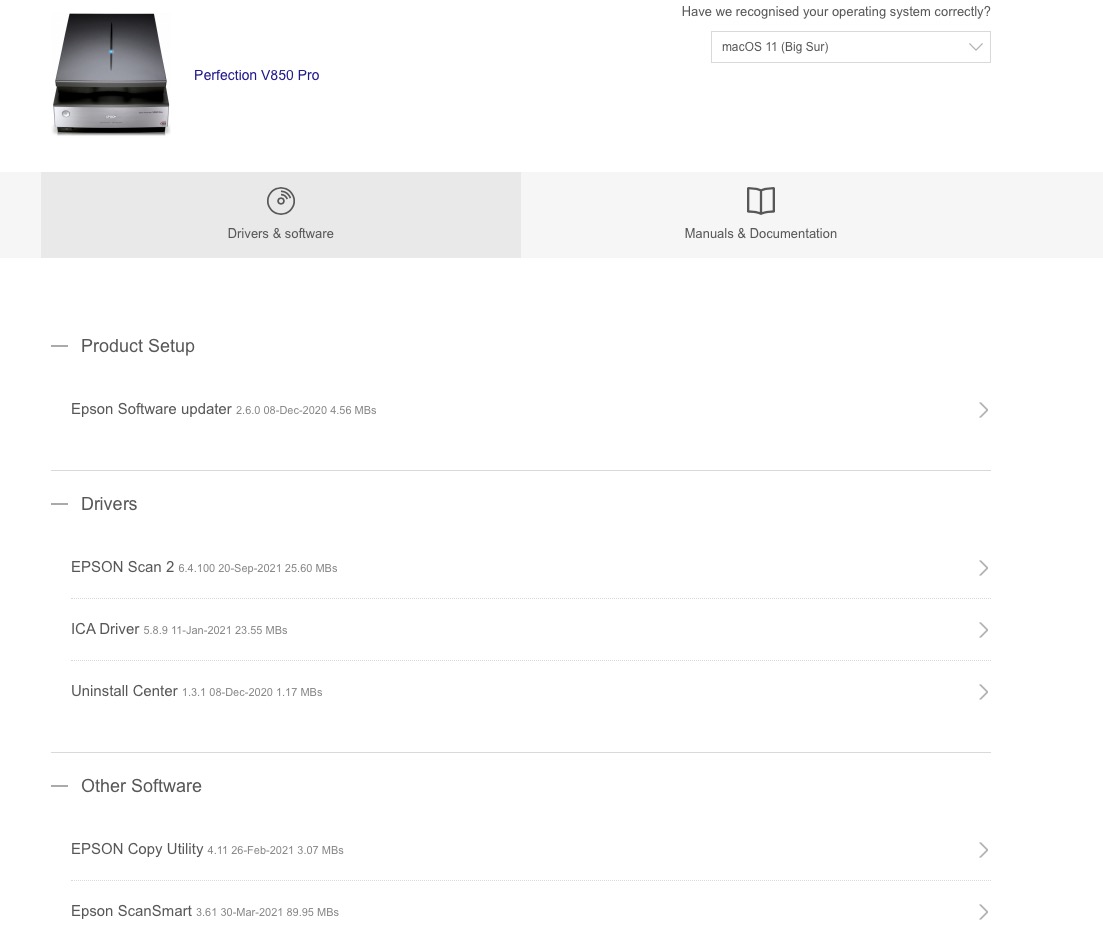This screenshot has height=949, width=1103.
Task: Click the Drivers section heading
Action: 109,504
